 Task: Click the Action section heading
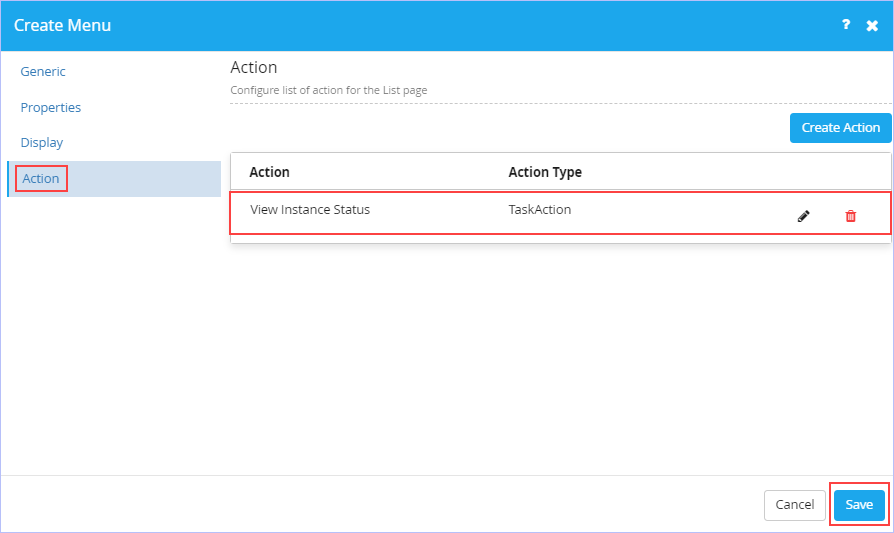click(254, 67)
